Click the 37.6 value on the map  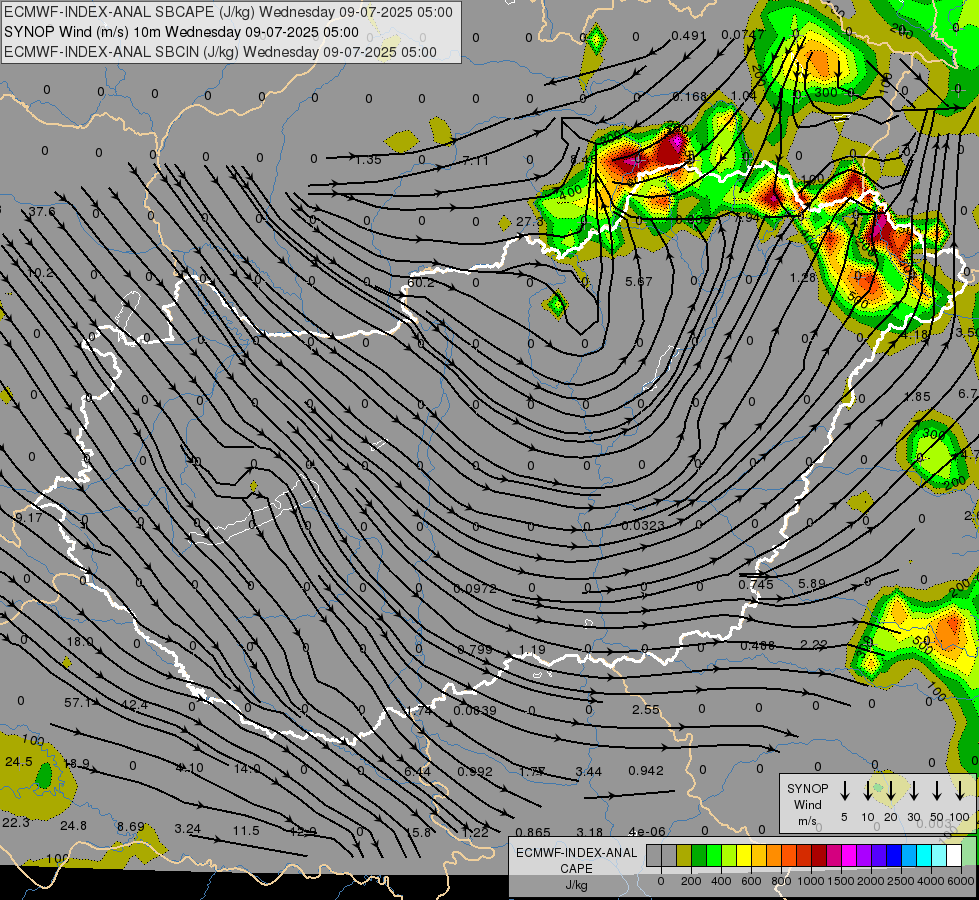42,212
